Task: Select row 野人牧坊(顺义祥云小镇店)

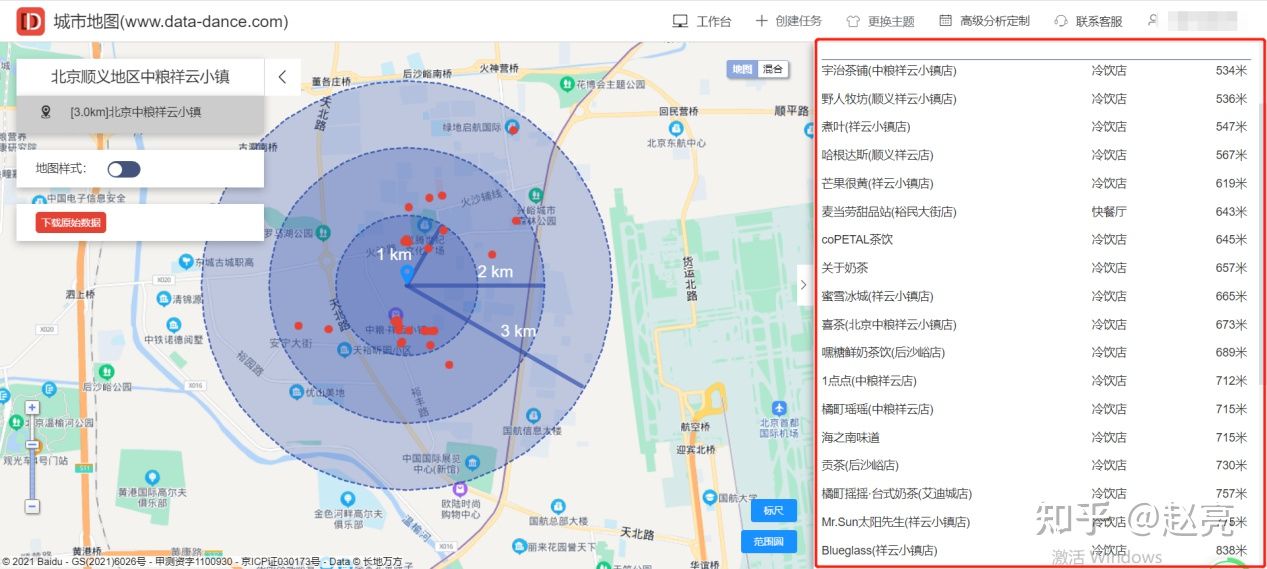Action: 1035,99
